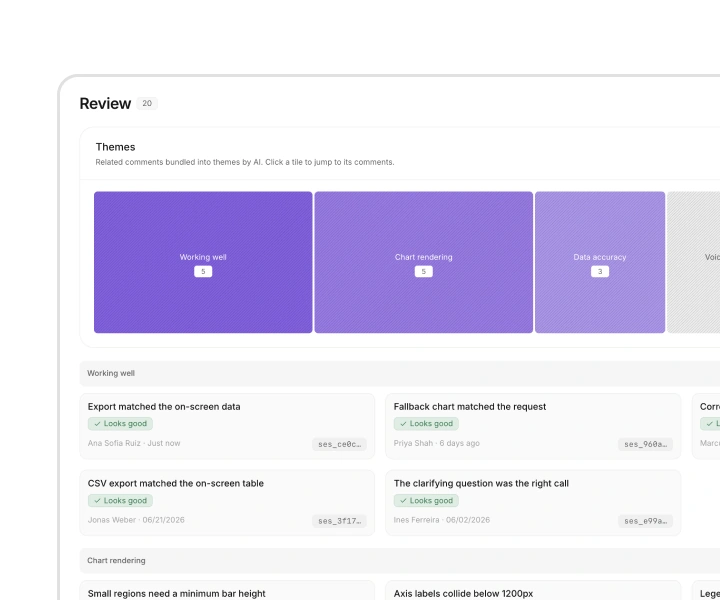Click the count badge 5 on Chart rendering tile
The height and width of the screenshot is (600, 720).
[x=423, y=271]
